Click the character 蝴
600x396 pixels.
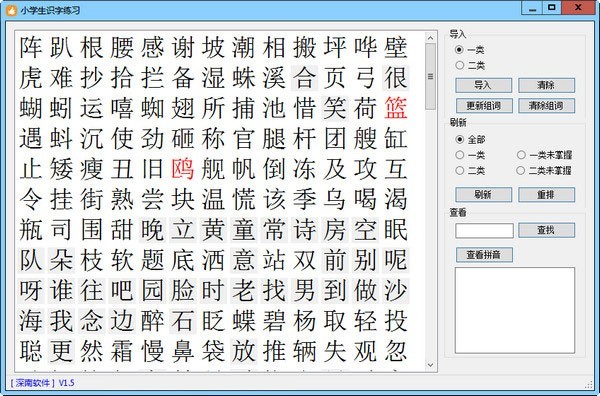pyautogui.click(x=31, y=108)
